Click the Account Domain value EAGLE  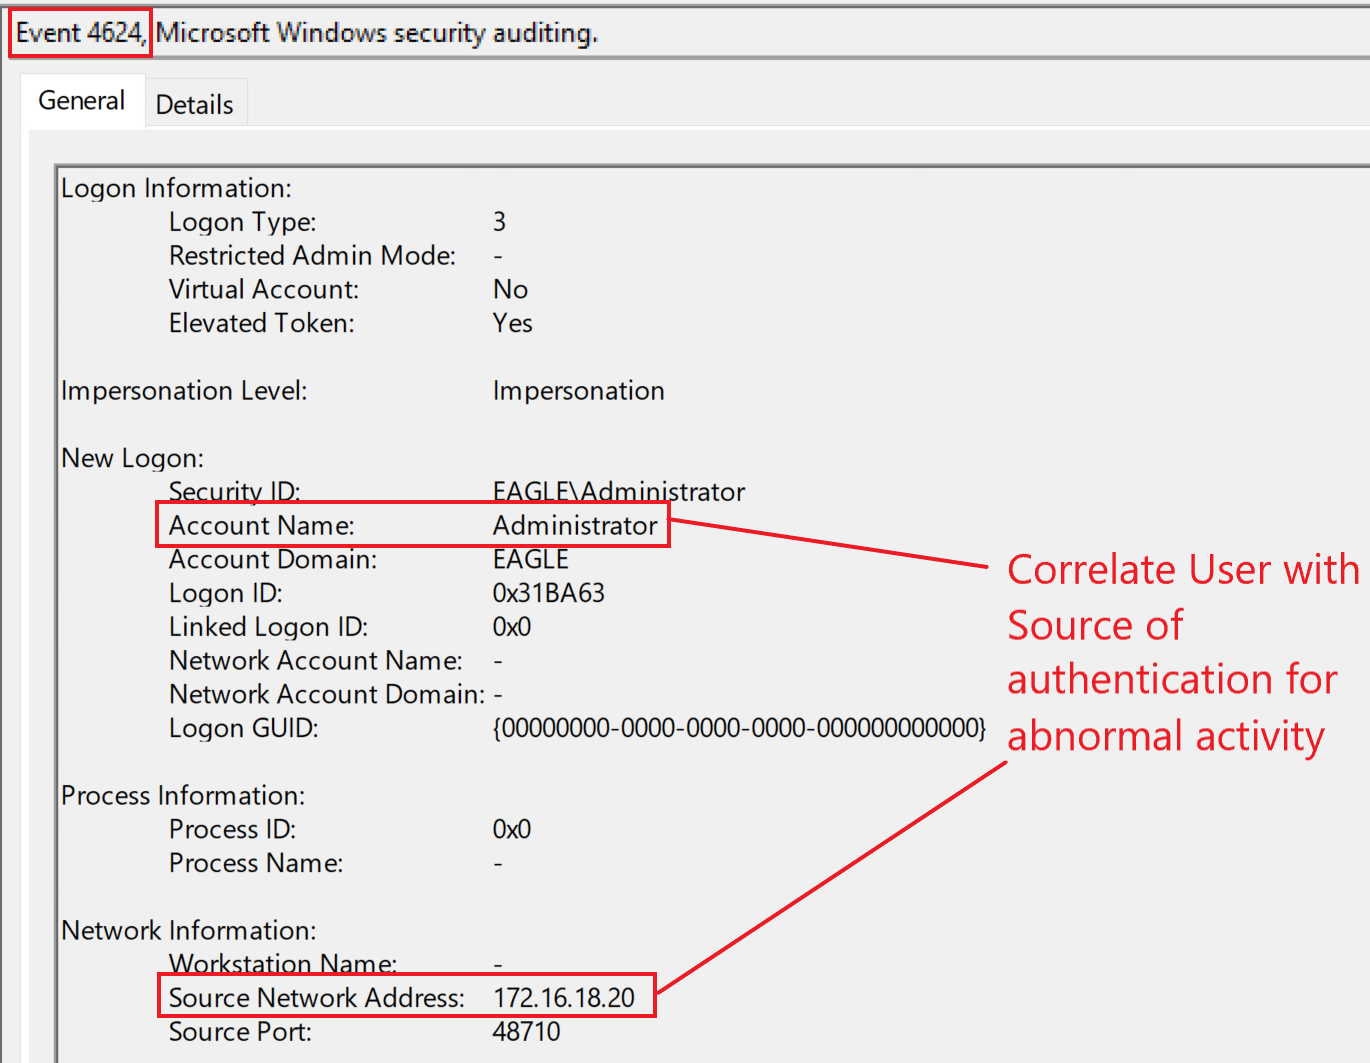530,560
